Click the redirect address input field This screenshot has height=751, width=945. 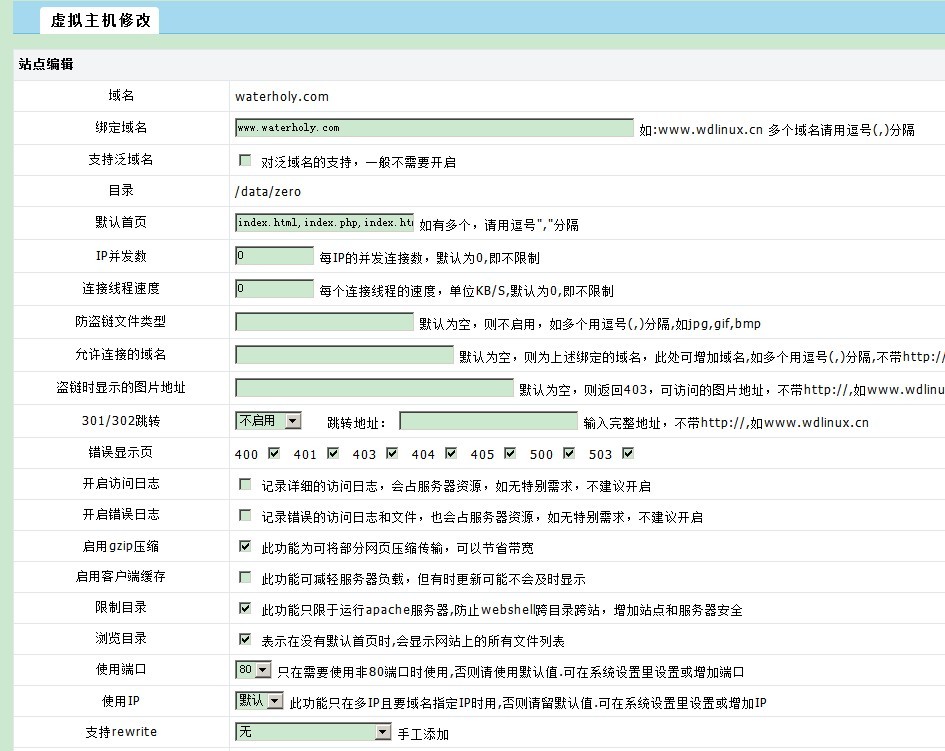point(488,421)
